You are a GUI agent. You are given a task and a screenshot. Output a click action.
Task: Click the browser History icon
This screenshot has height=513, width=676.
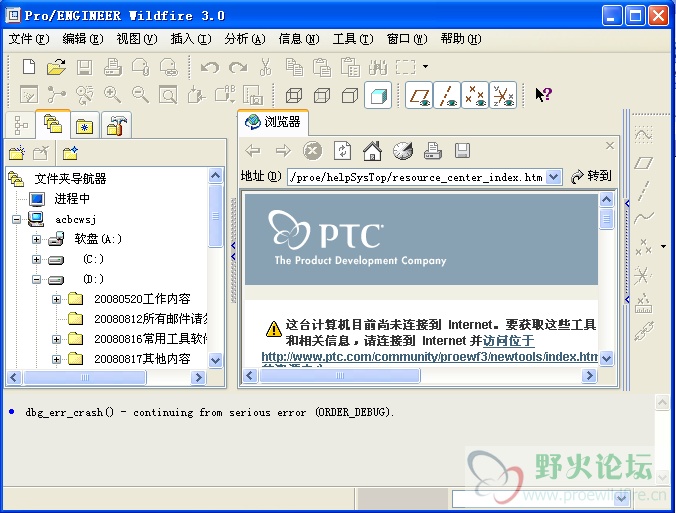[x=403, y=151]
